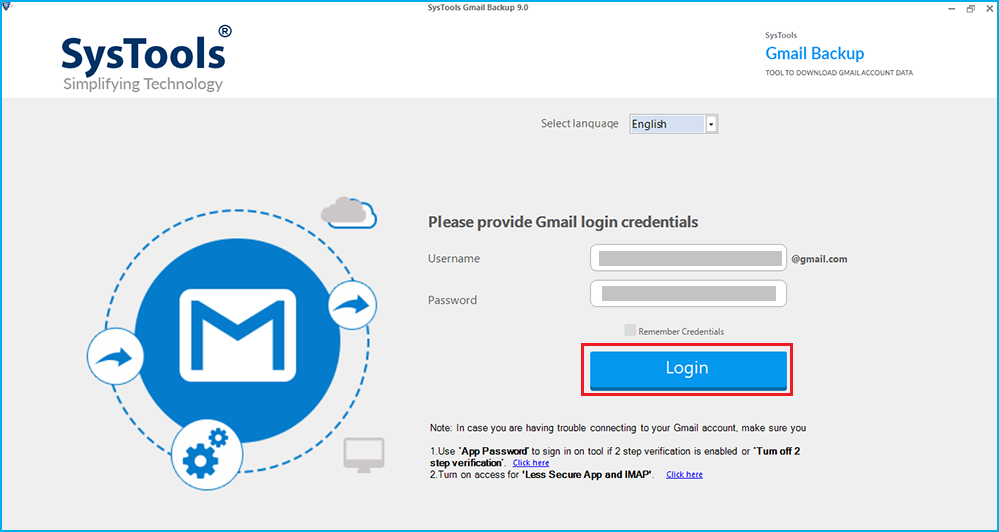Open the App Password 'Click here' link
Image resolution: width=999 pixels, height=532 pixels.
531,463
